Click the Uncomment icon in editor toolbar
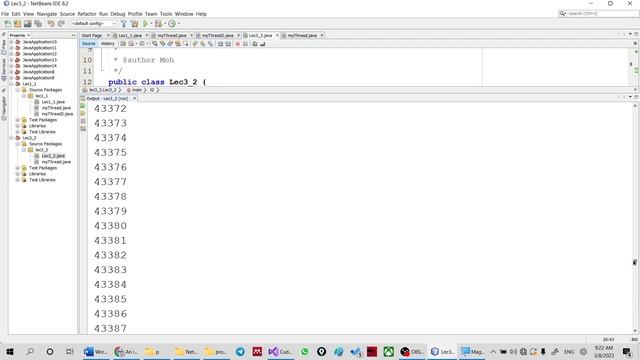This screenshot has height=360, width=640. pos(262,44)
